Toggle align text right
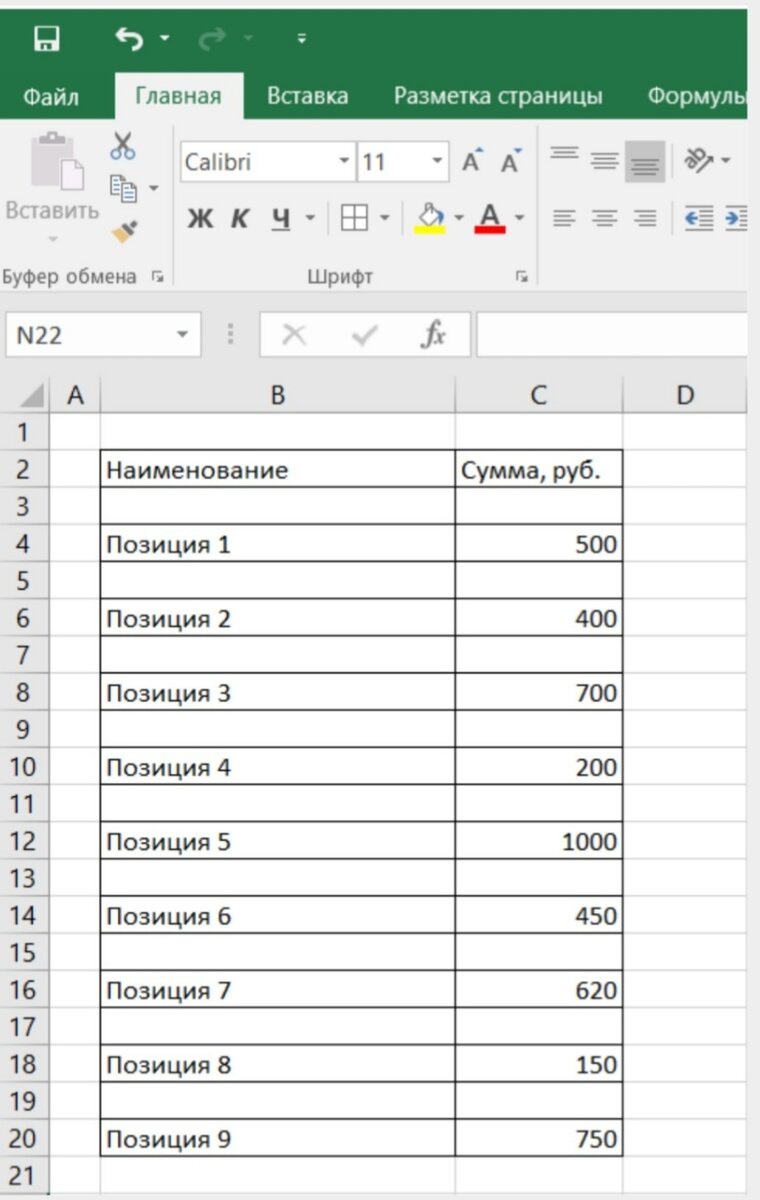 [645, 218]
